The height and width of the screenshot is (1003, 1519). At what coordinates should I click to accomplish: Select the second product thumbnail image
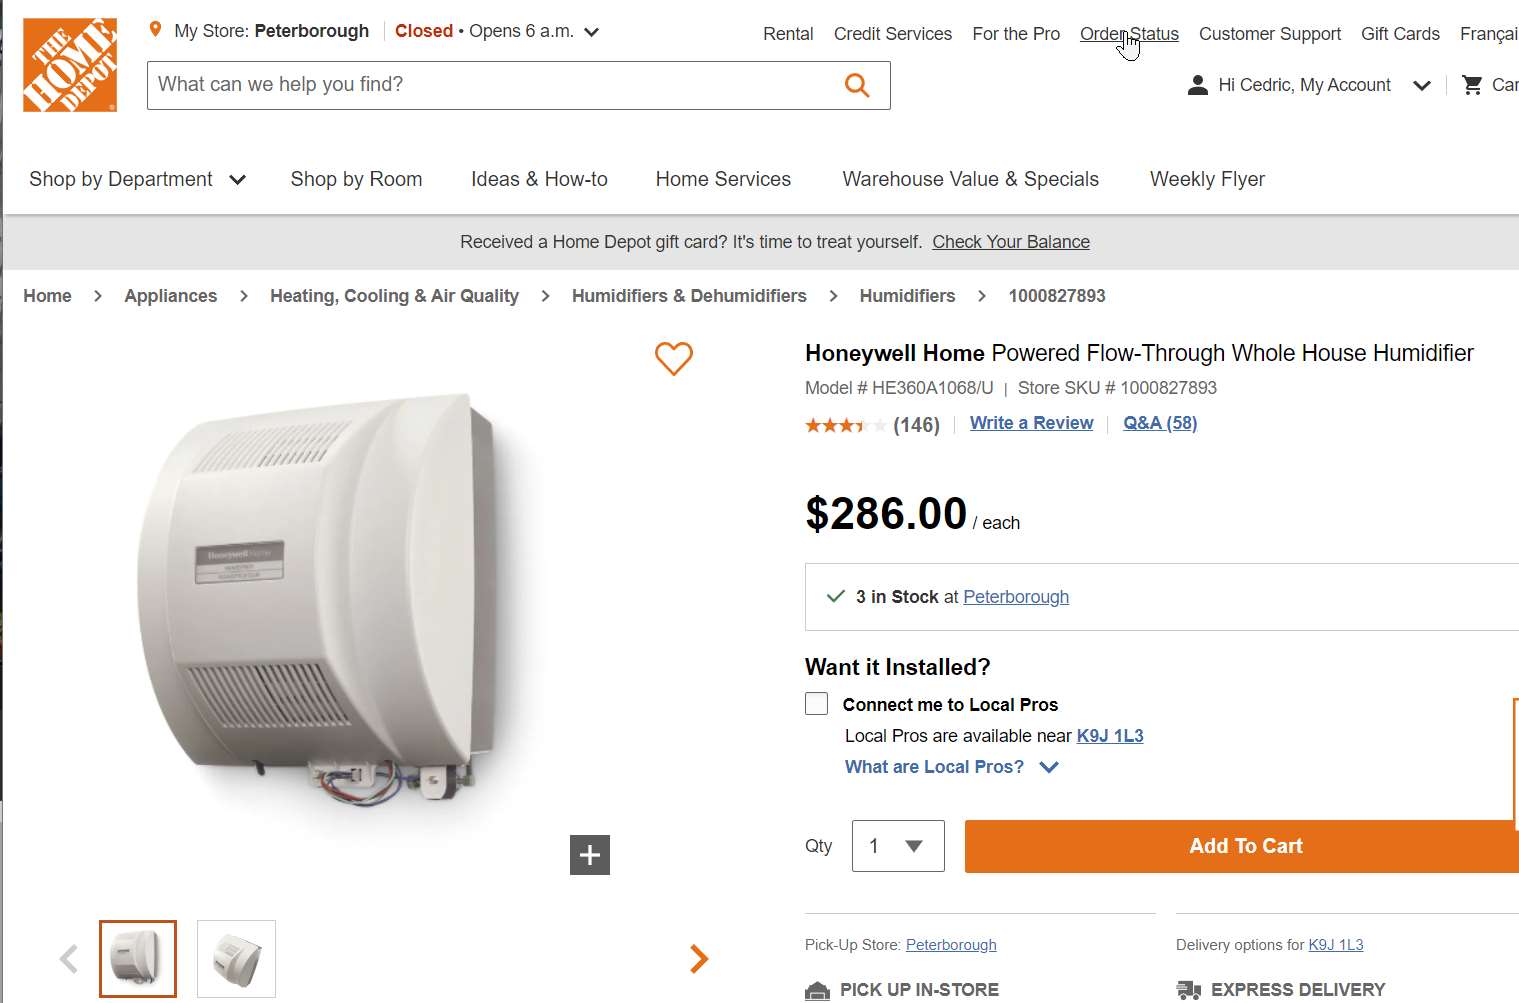[236, 959]
